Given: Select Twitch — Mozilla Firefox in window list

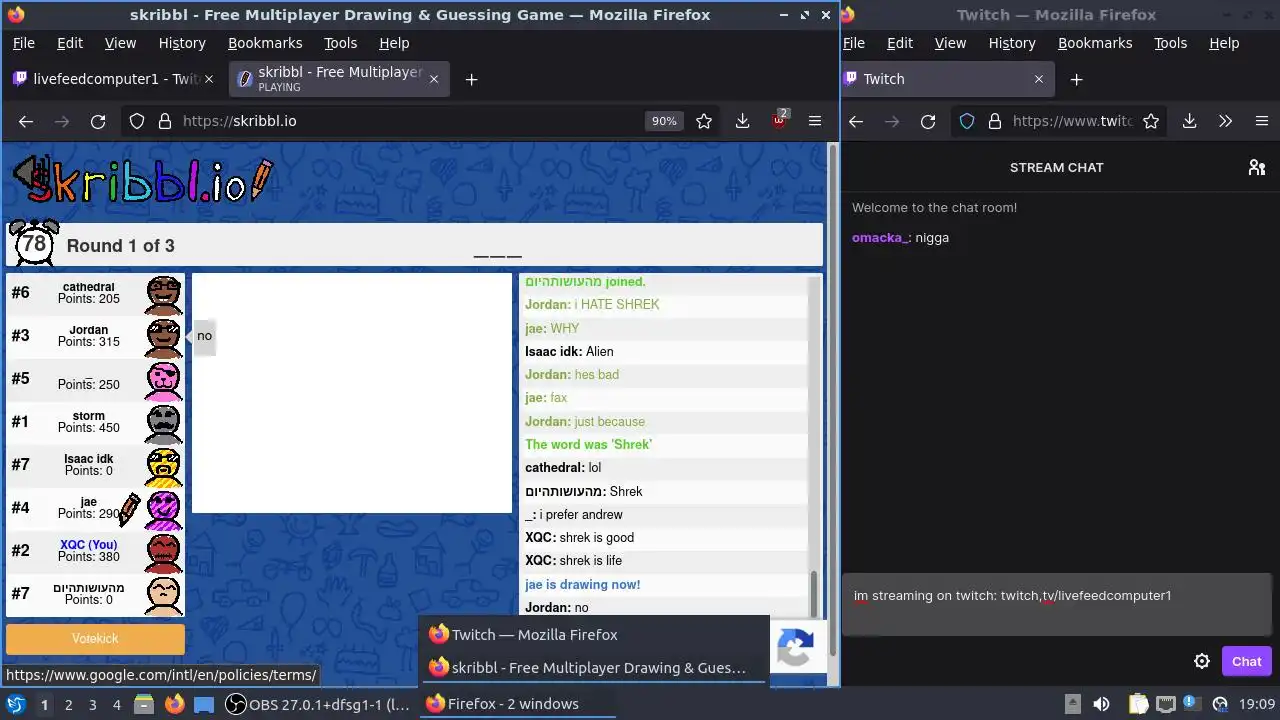Looking at the screenshot, I should point(594,634).
